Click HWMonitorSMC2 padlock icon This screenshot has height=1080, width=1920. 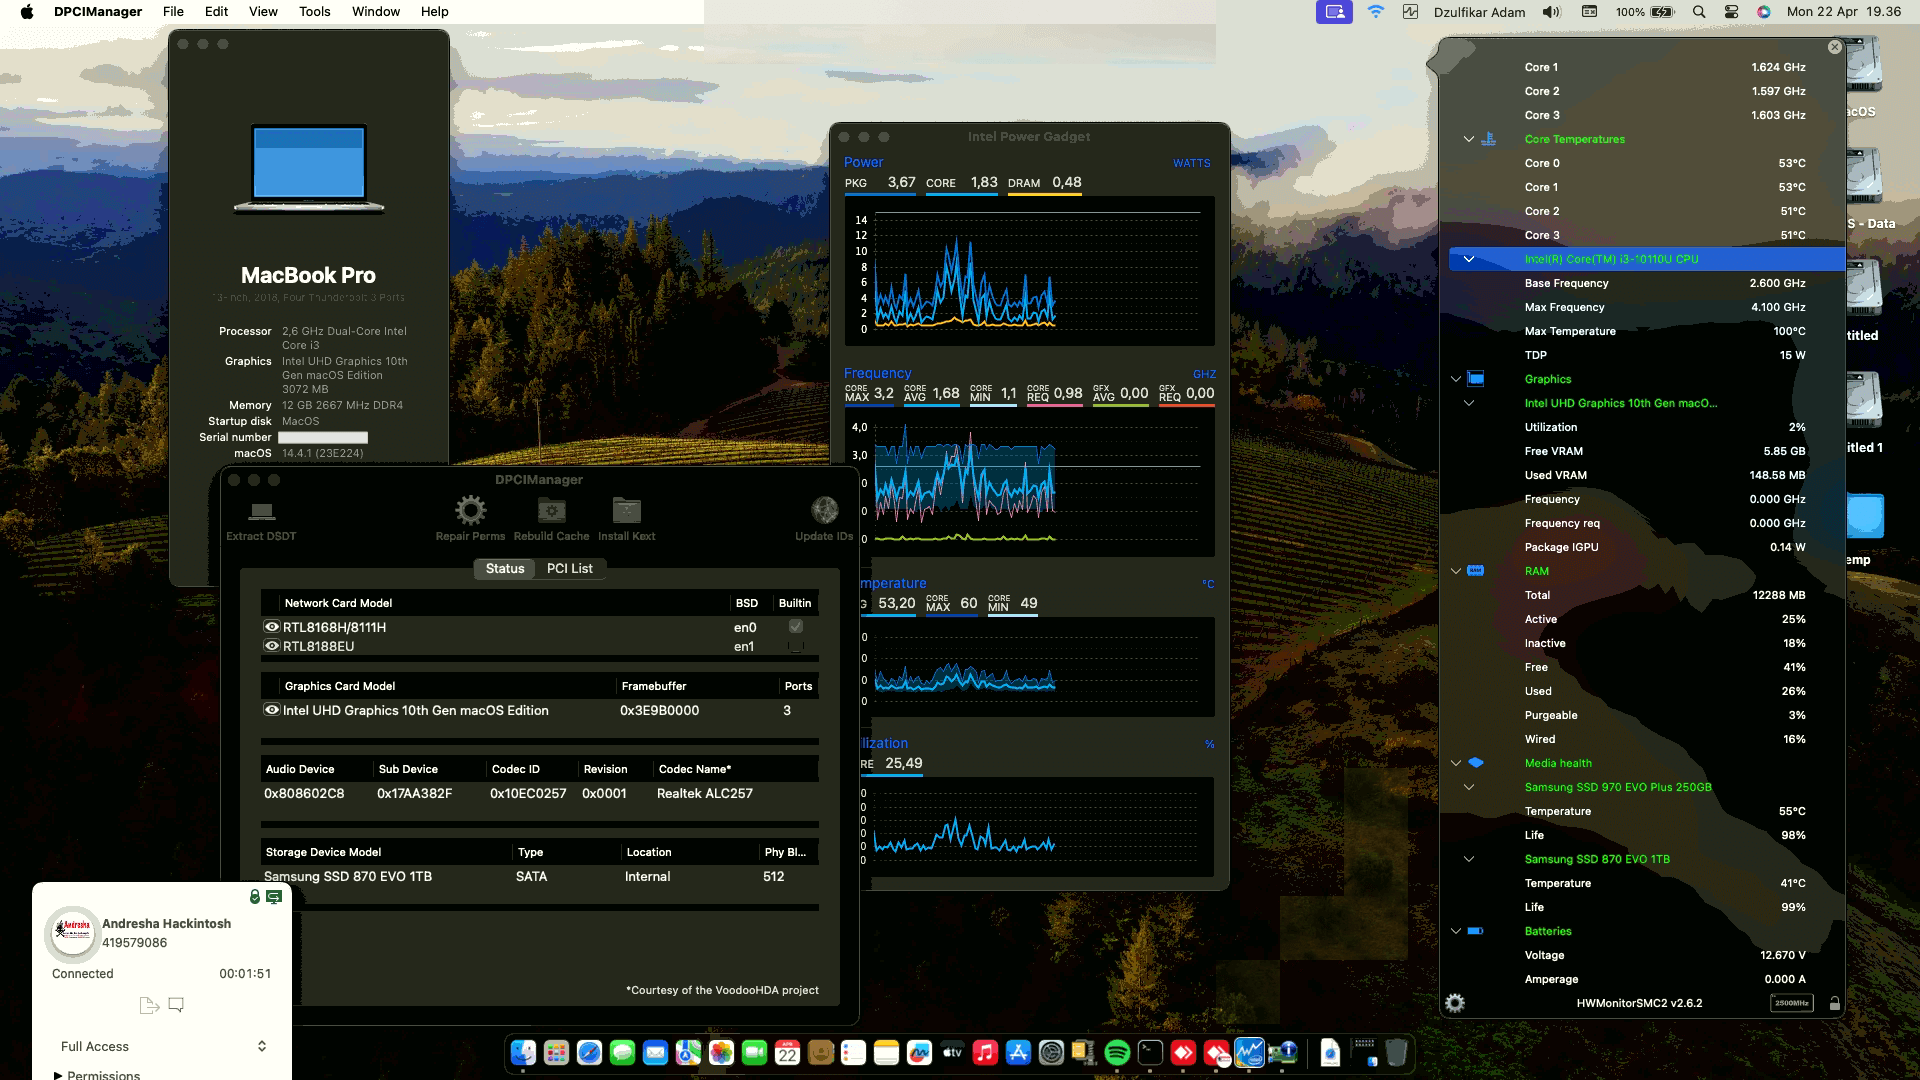1834,1003
